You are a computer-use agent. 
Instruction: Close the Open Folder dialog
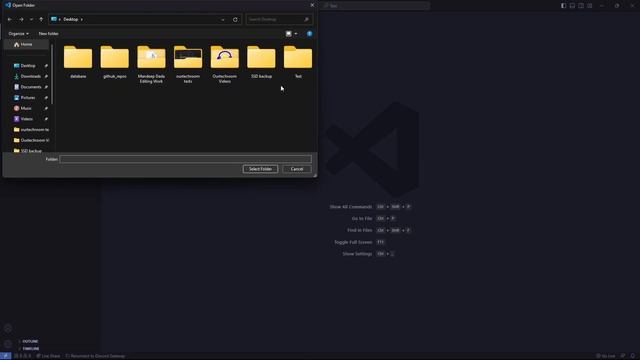[x=312, y=5]
